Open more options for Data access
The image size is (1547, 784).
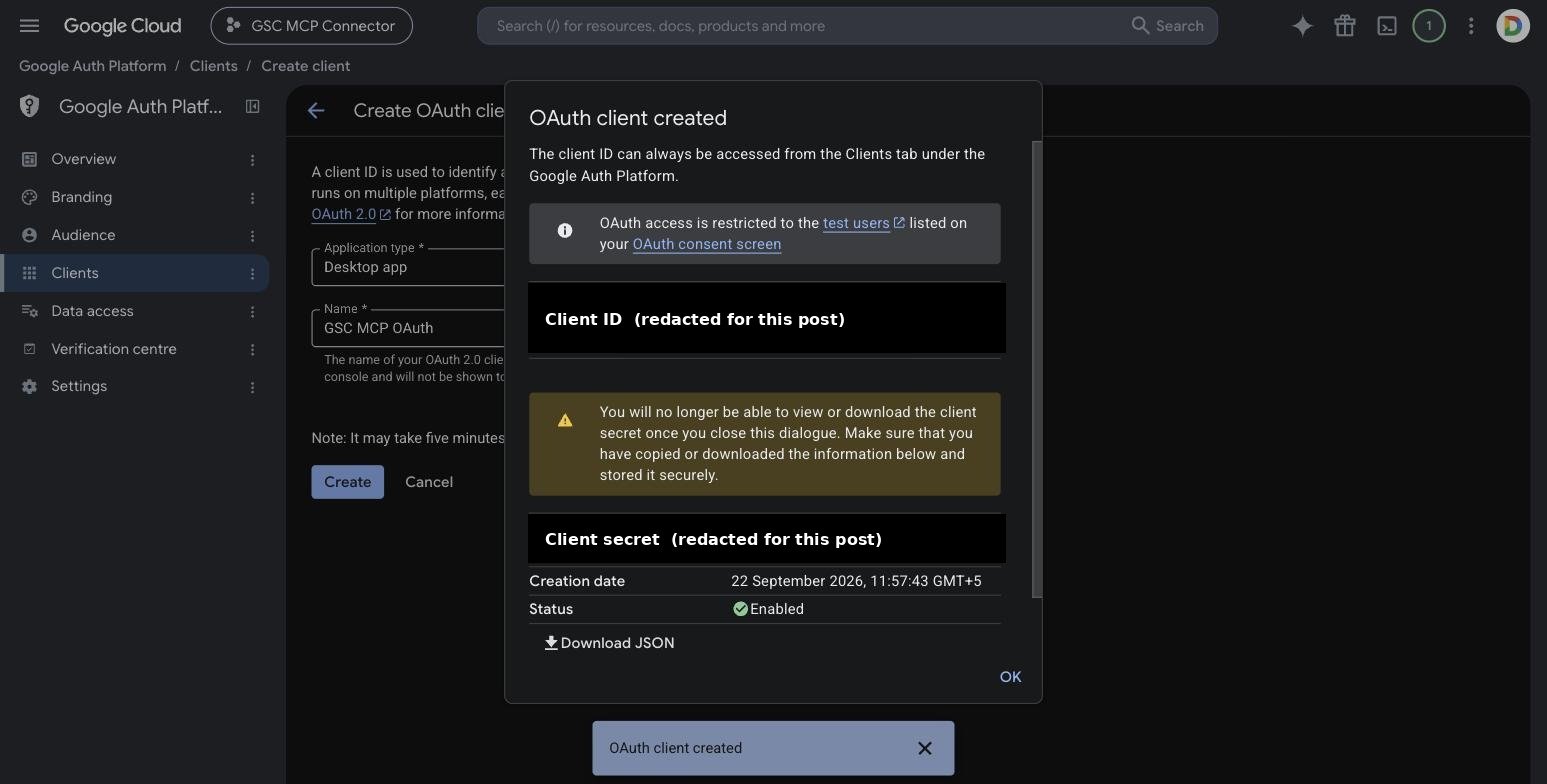pyautogui.click(x=252, y=312)
